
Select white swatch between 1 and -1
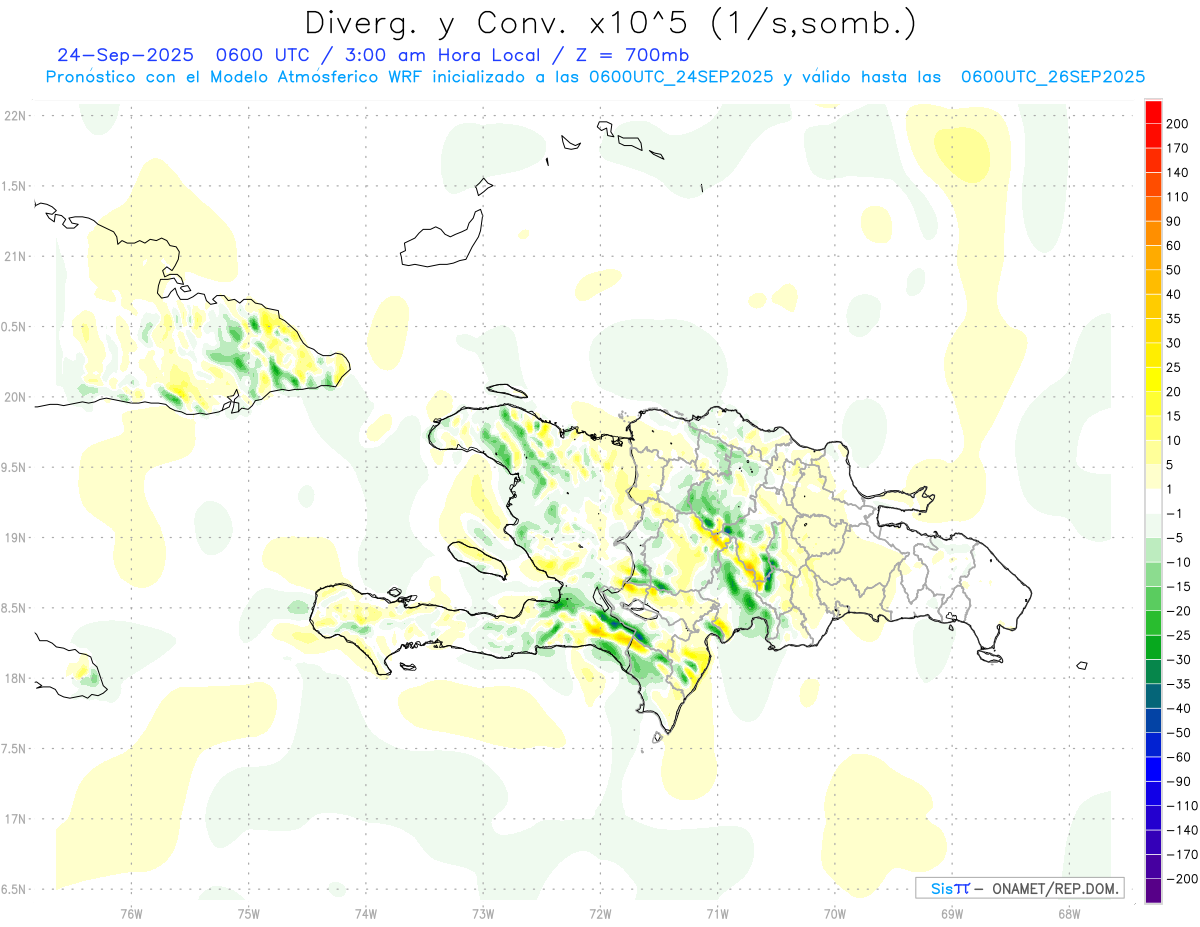(1153, 501)
